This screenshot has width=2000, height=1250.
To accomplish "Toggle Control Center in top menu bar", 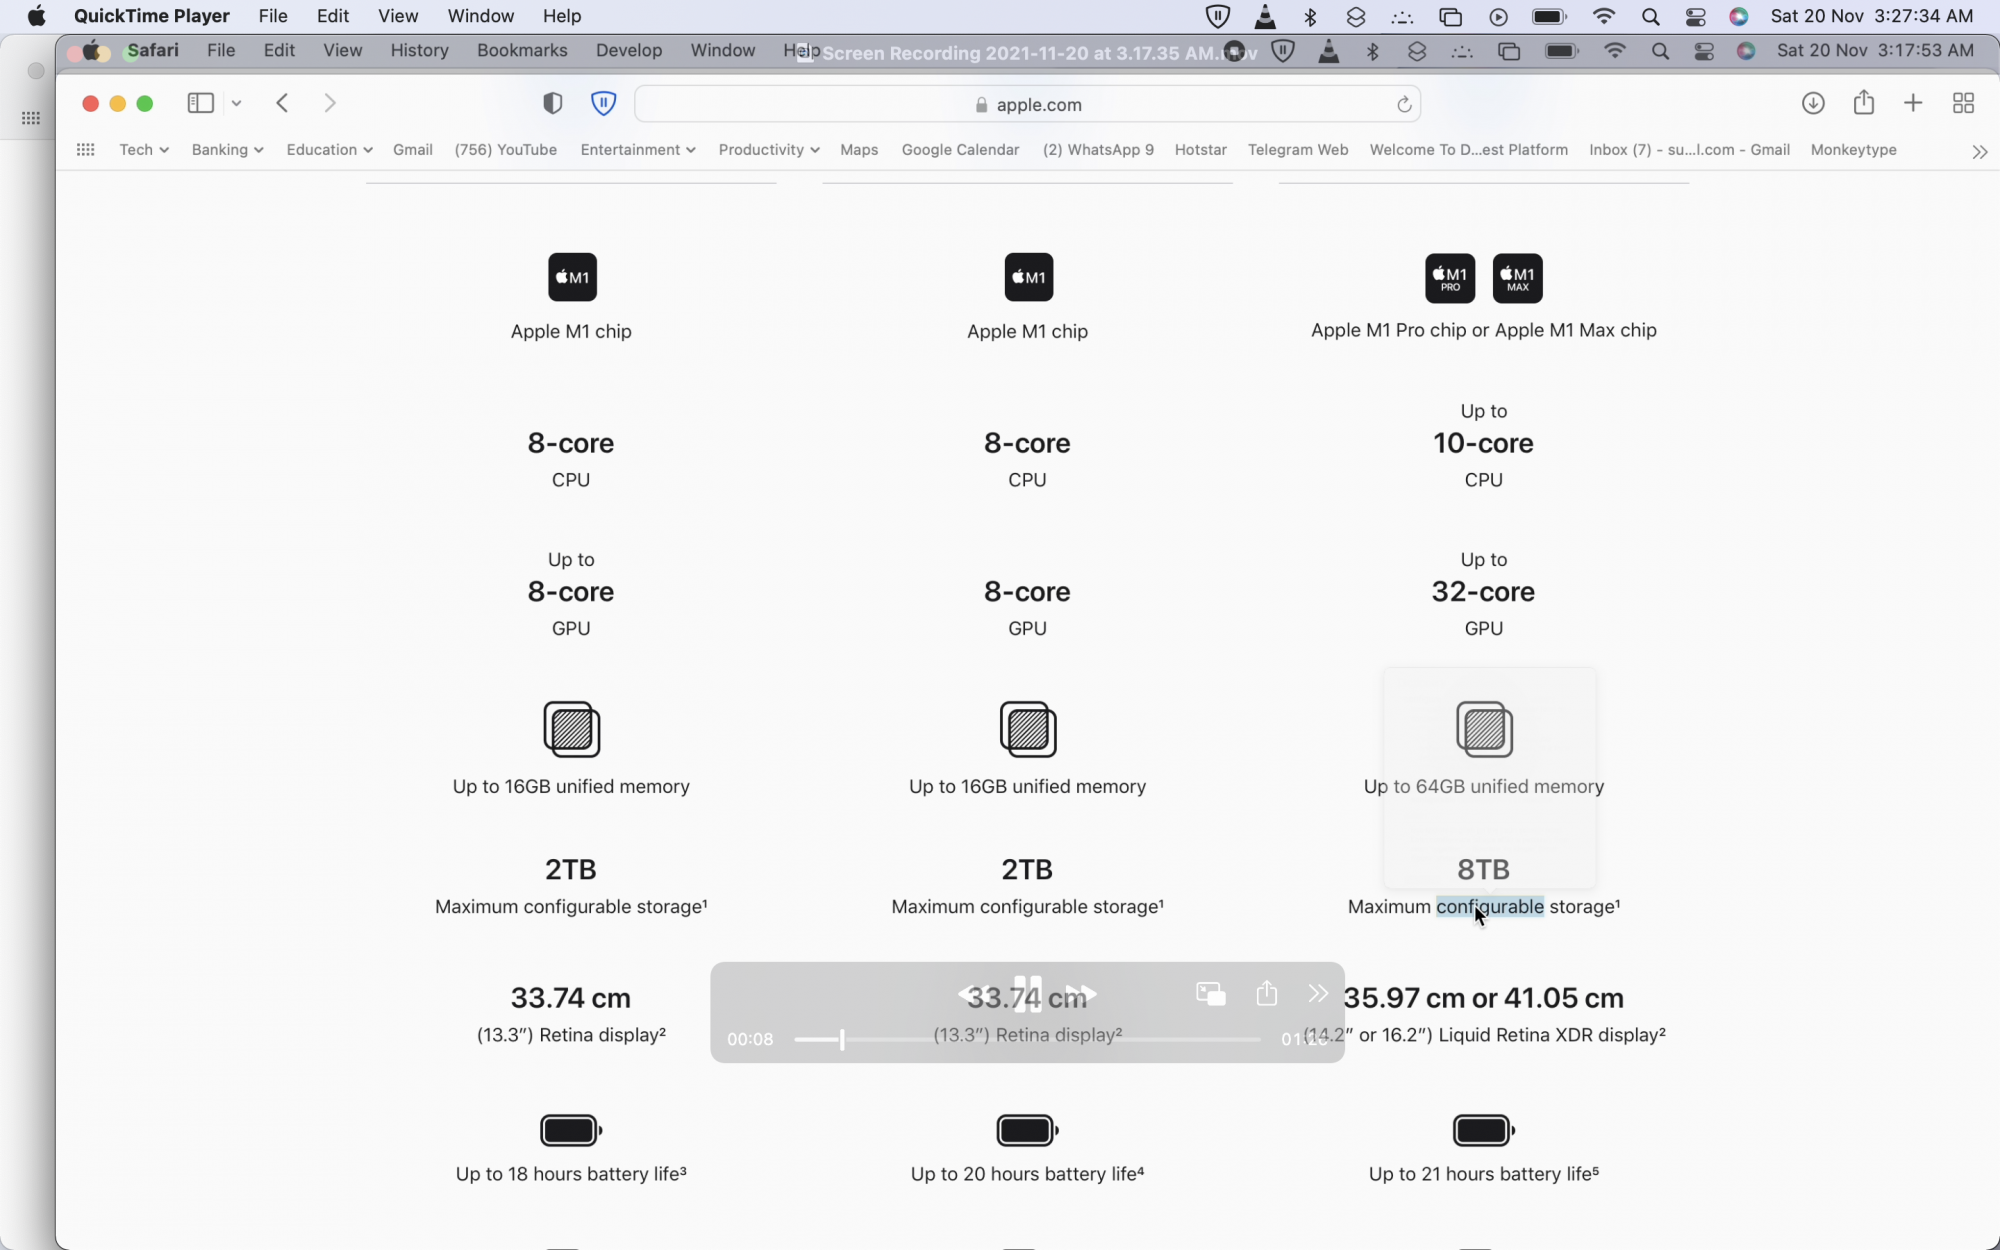I will click(1695, 16).
